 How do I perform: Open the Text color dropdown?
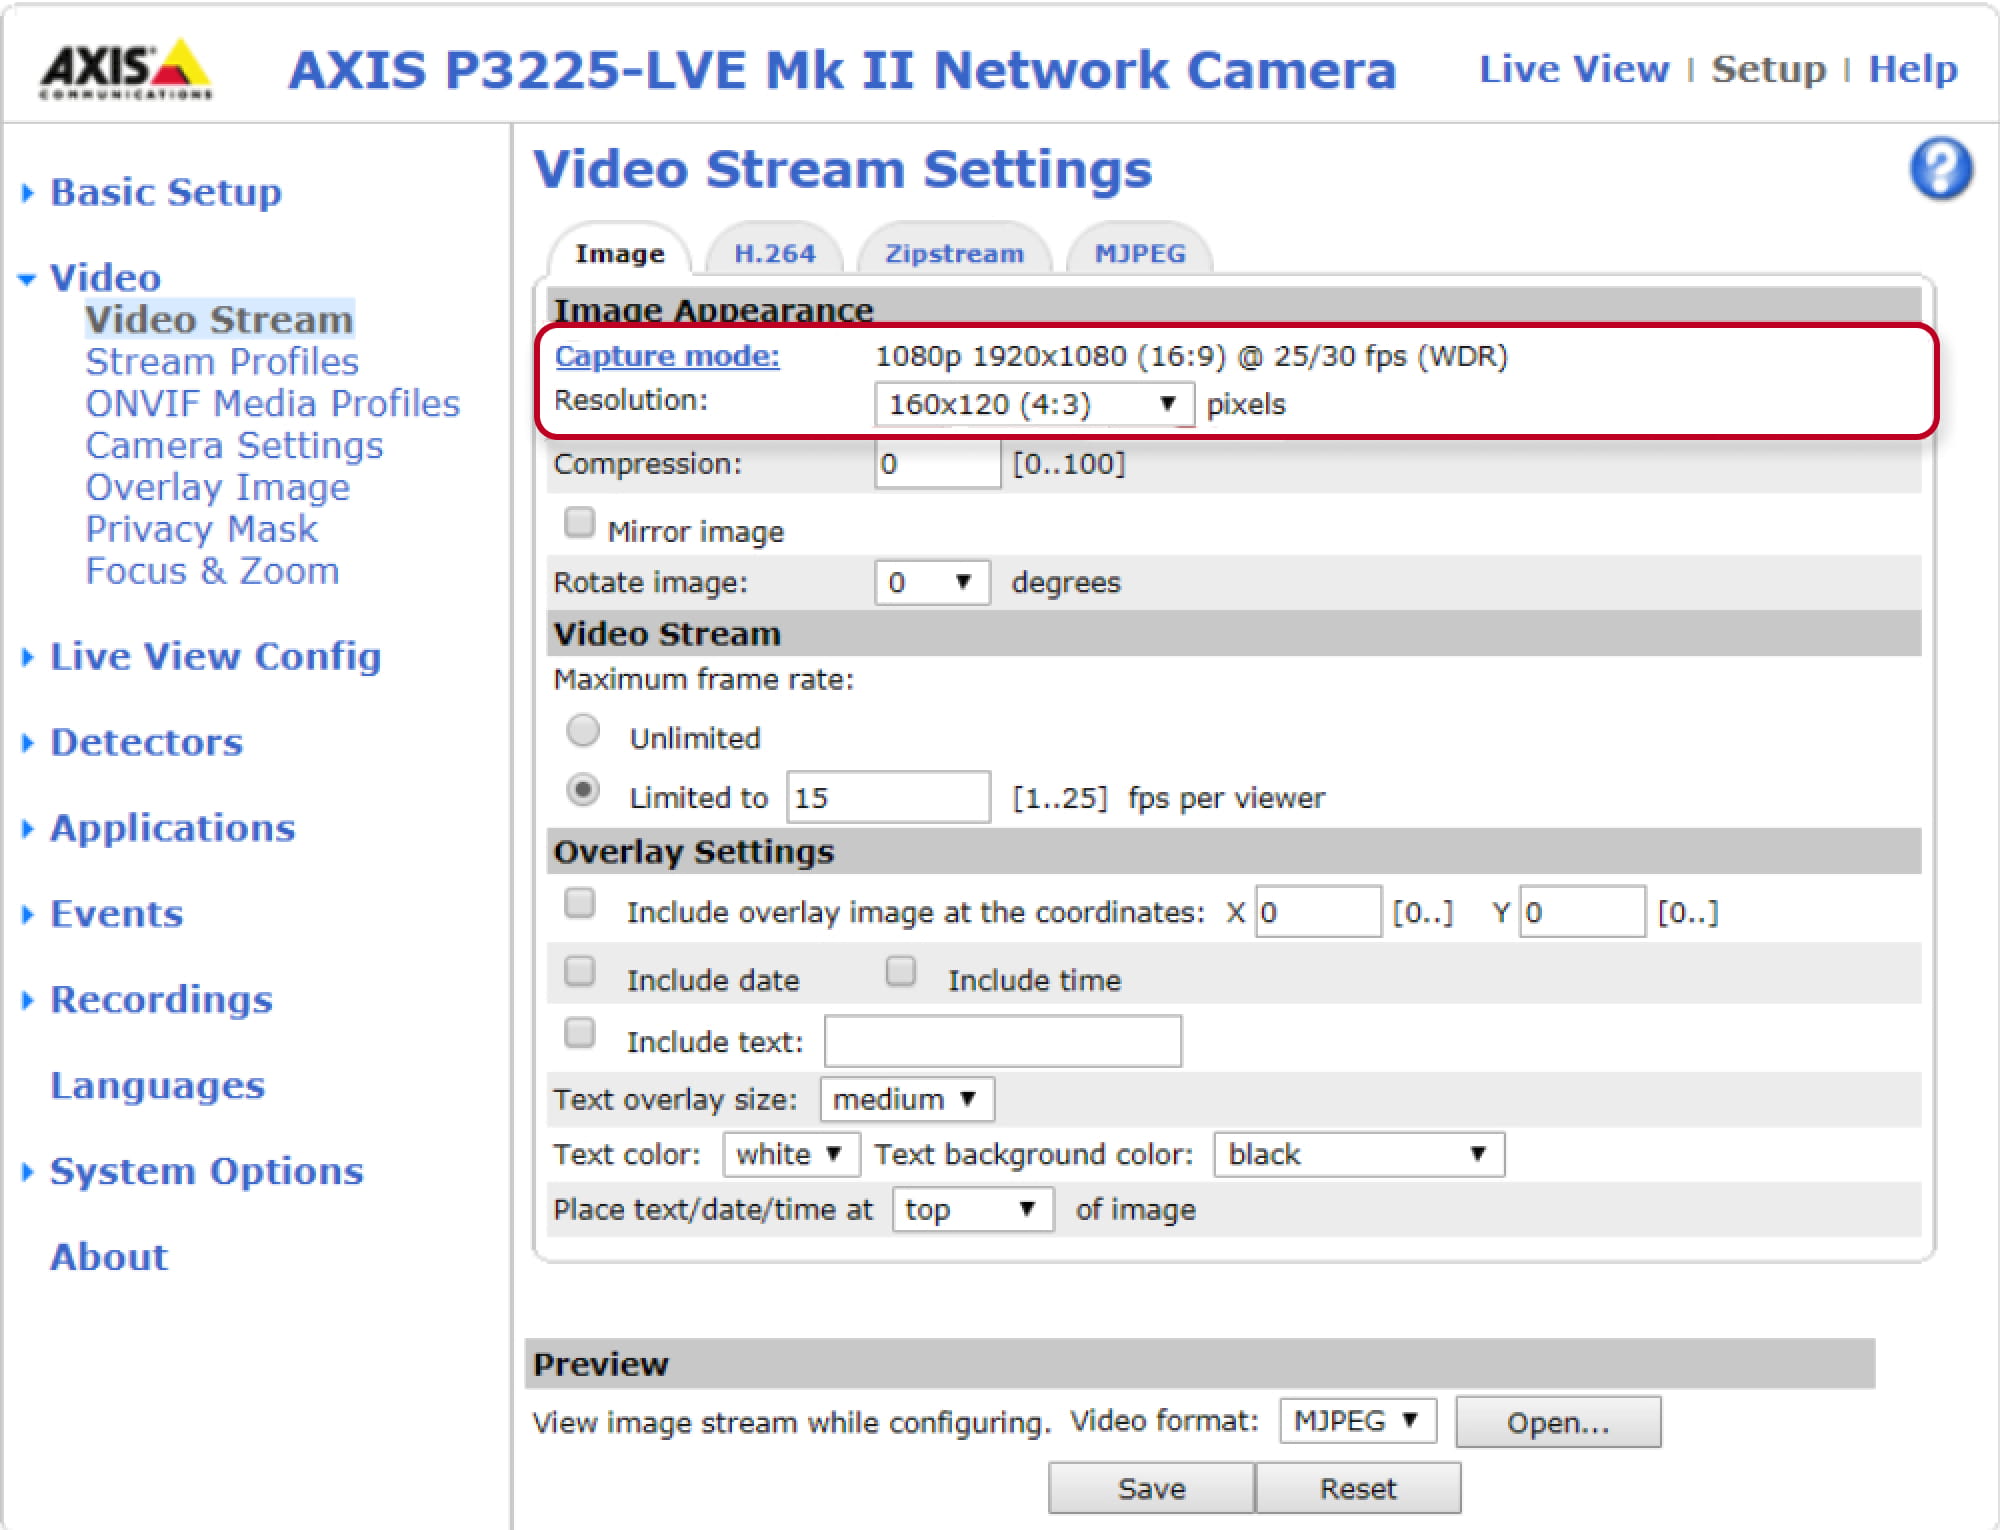791,1154
